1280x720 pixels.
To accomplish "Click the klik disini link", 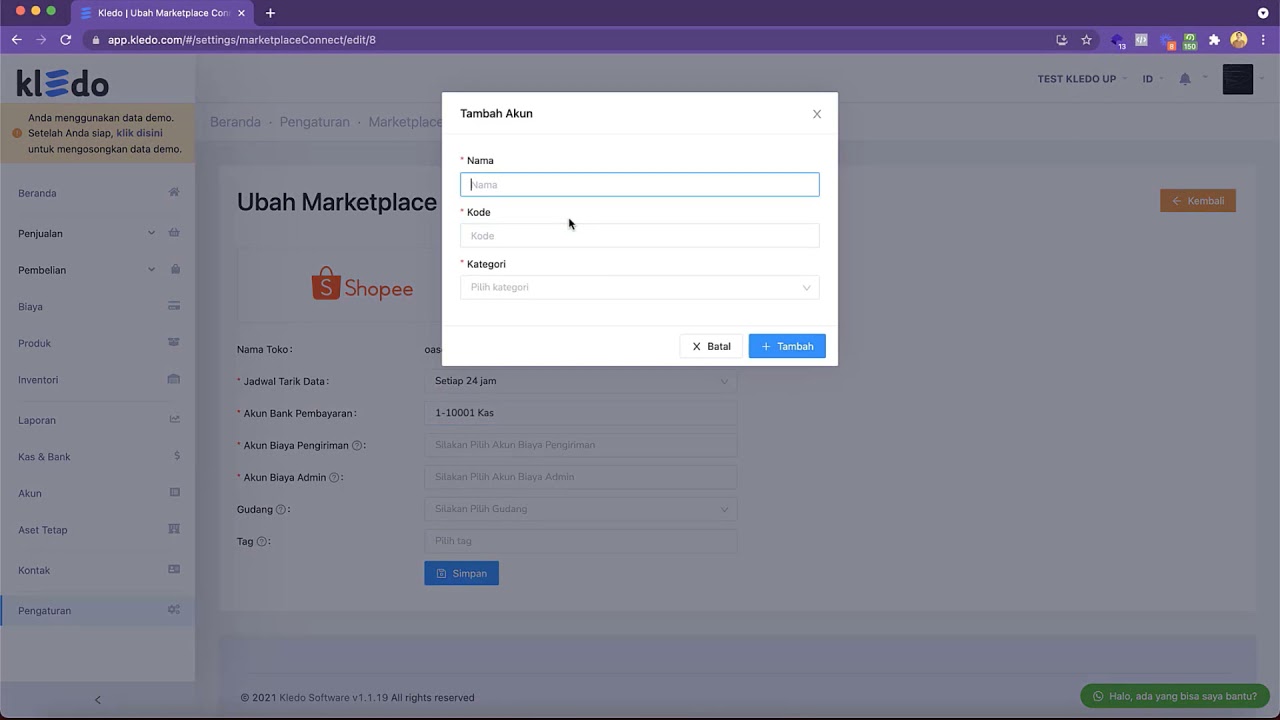I will [139, 133].
